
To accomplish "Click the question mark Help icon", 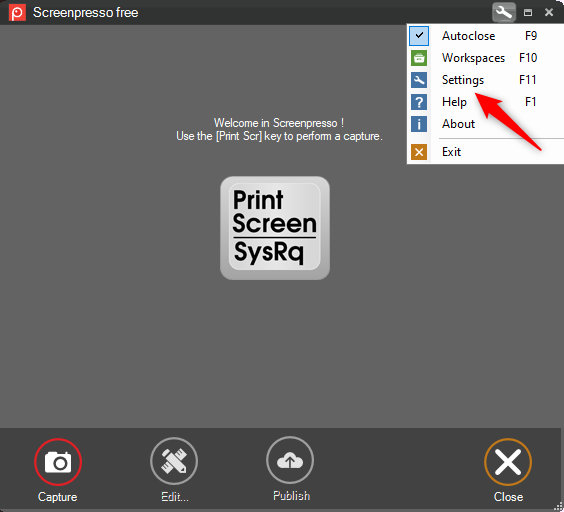I will coord(419,102).
